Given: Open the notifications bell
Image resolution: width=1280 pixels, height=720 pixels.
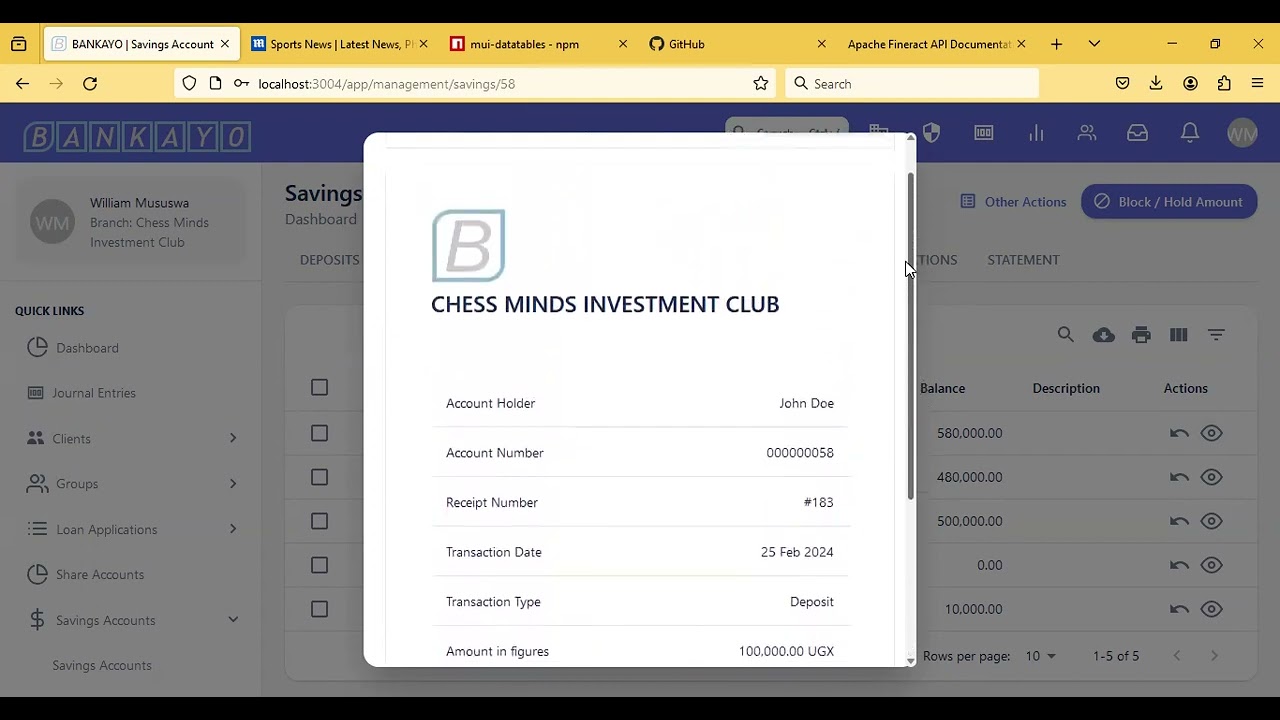Looking at the screenshot, I should 1190,133.
